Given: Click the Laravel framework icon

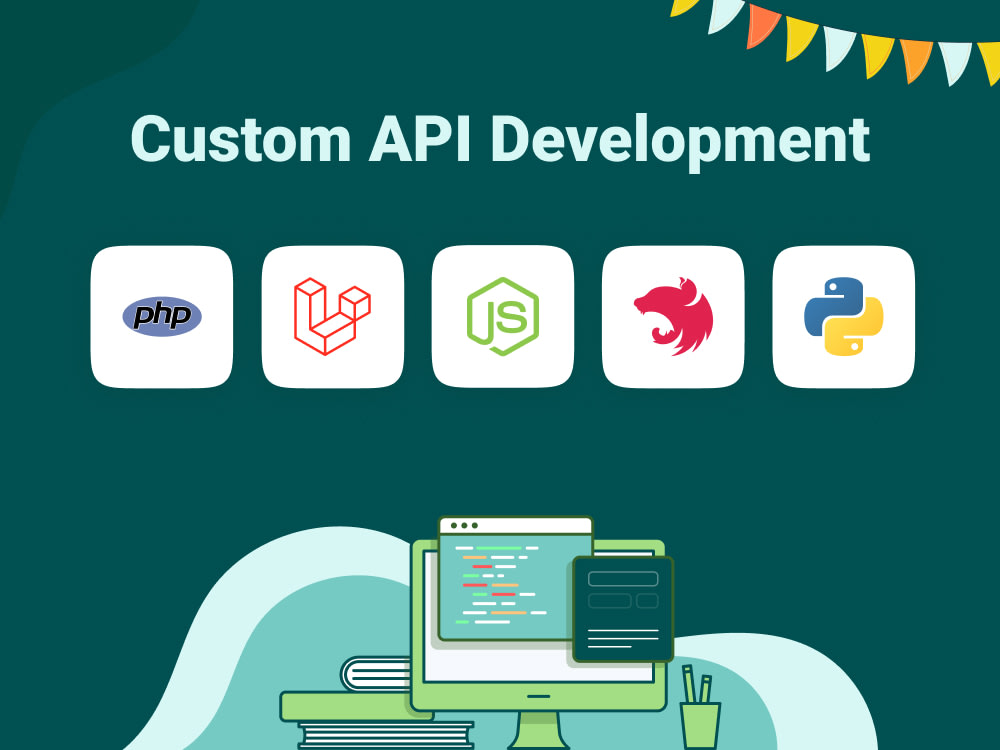Looking at the screenshot, I should [332, 313].
